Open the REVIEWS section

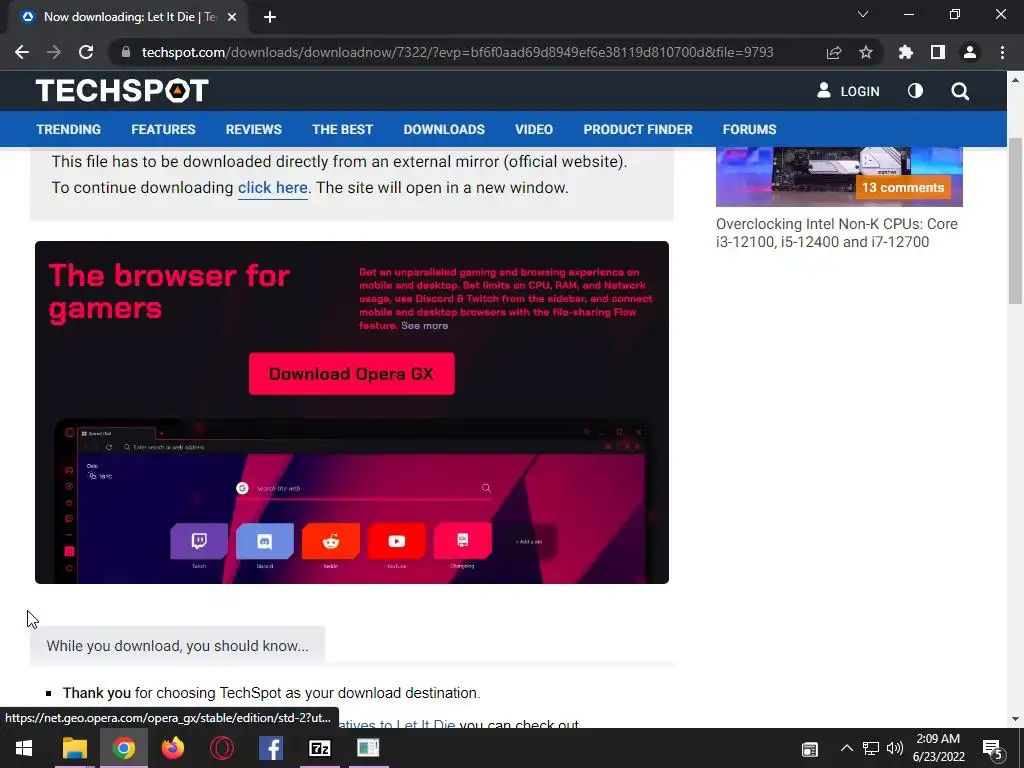click(x=254, y=129)
